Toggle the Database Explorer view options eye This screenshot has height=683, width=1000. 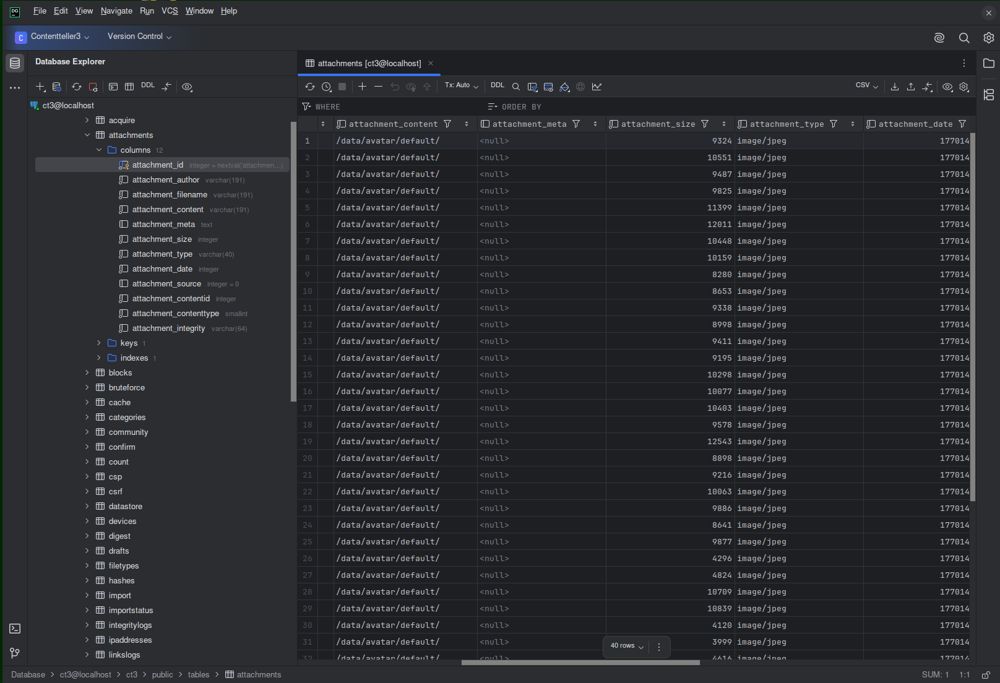[x=187, y=87]
